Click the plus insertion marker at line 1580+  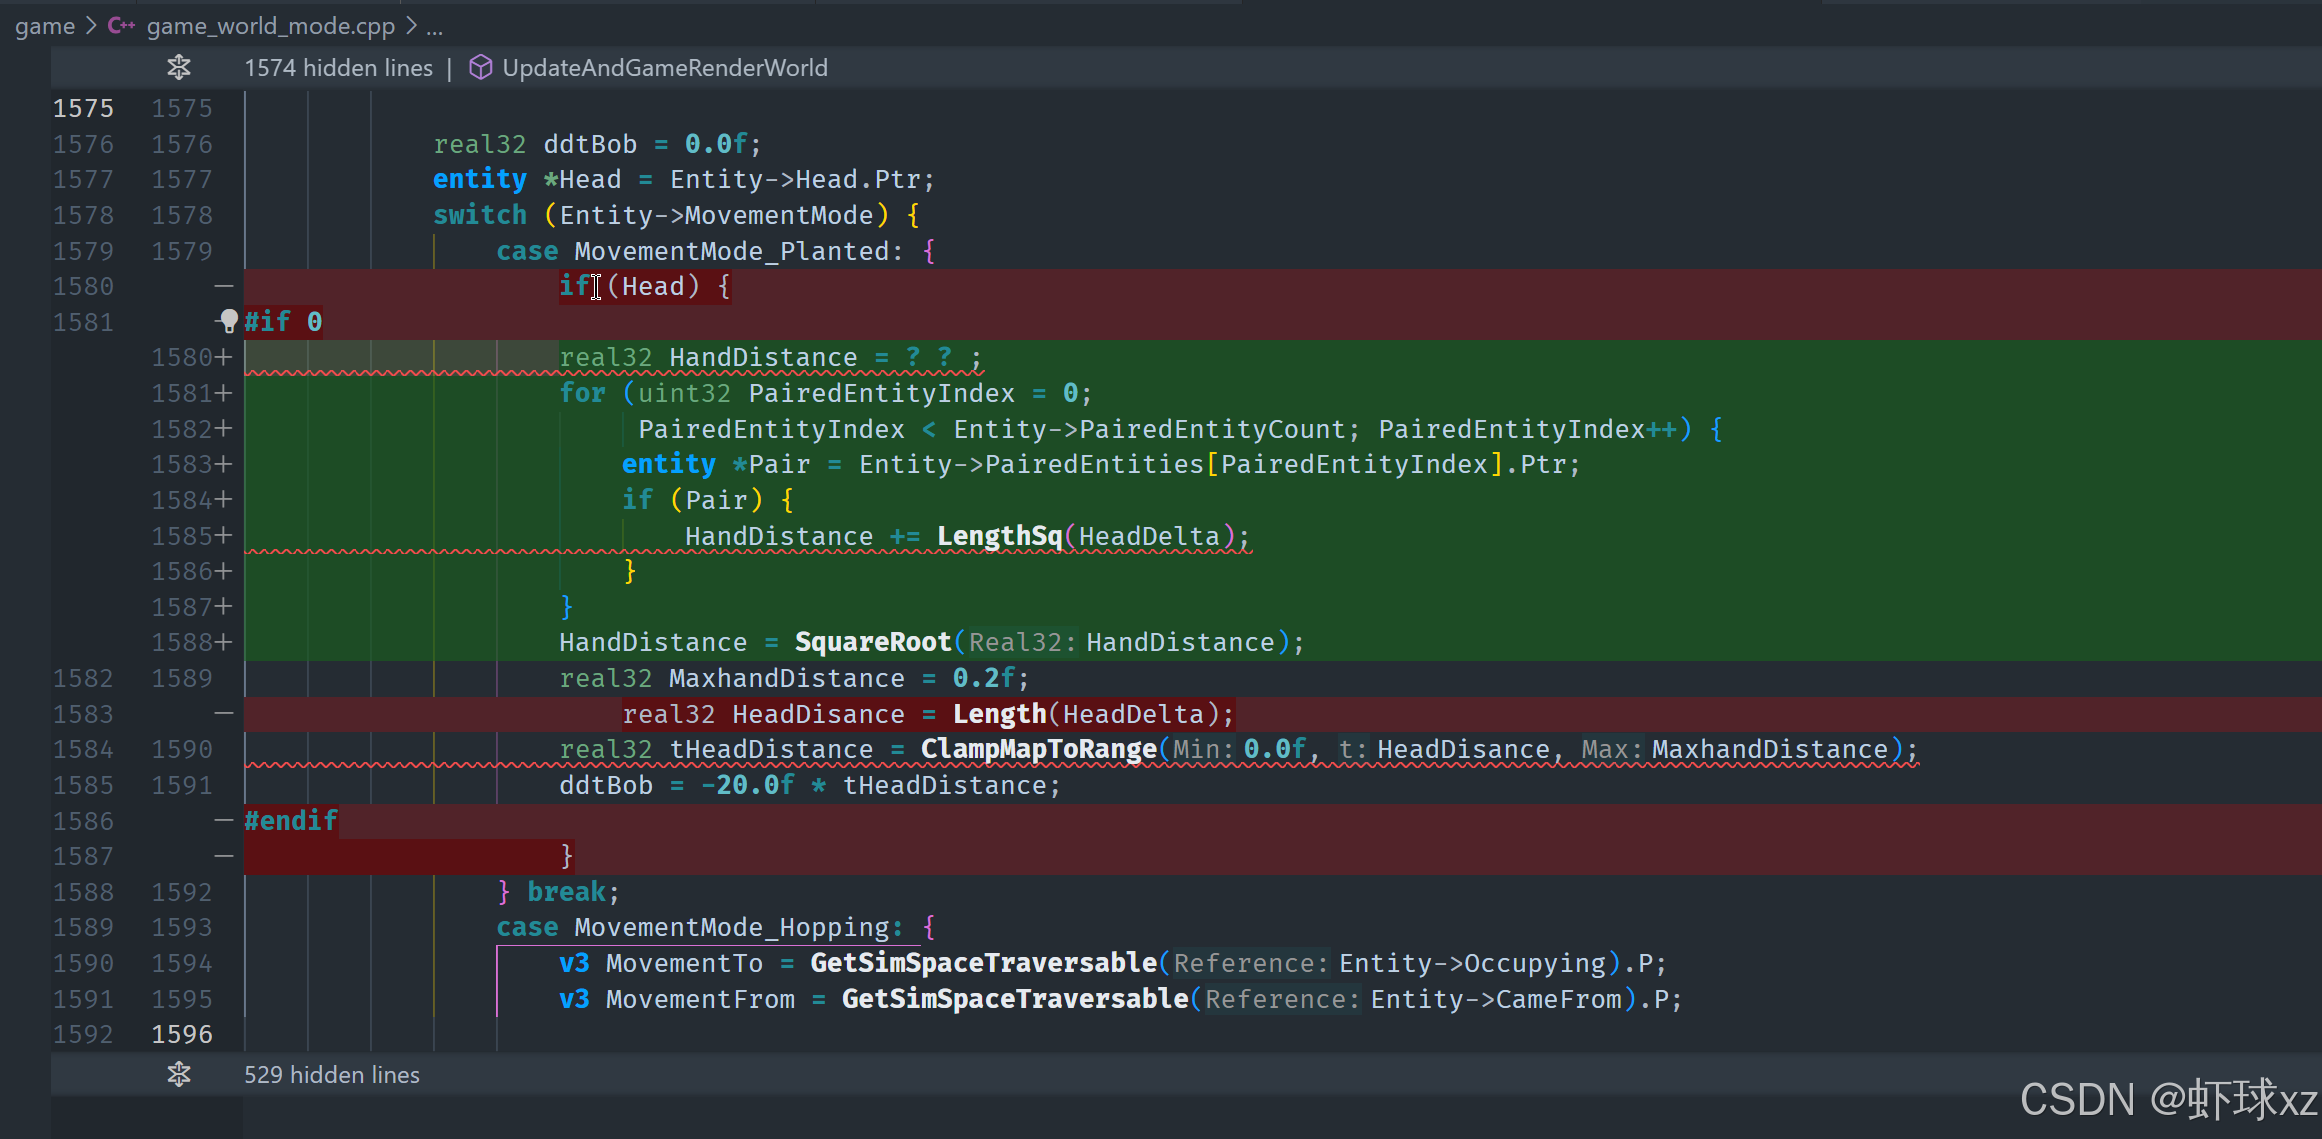(223, 357)
